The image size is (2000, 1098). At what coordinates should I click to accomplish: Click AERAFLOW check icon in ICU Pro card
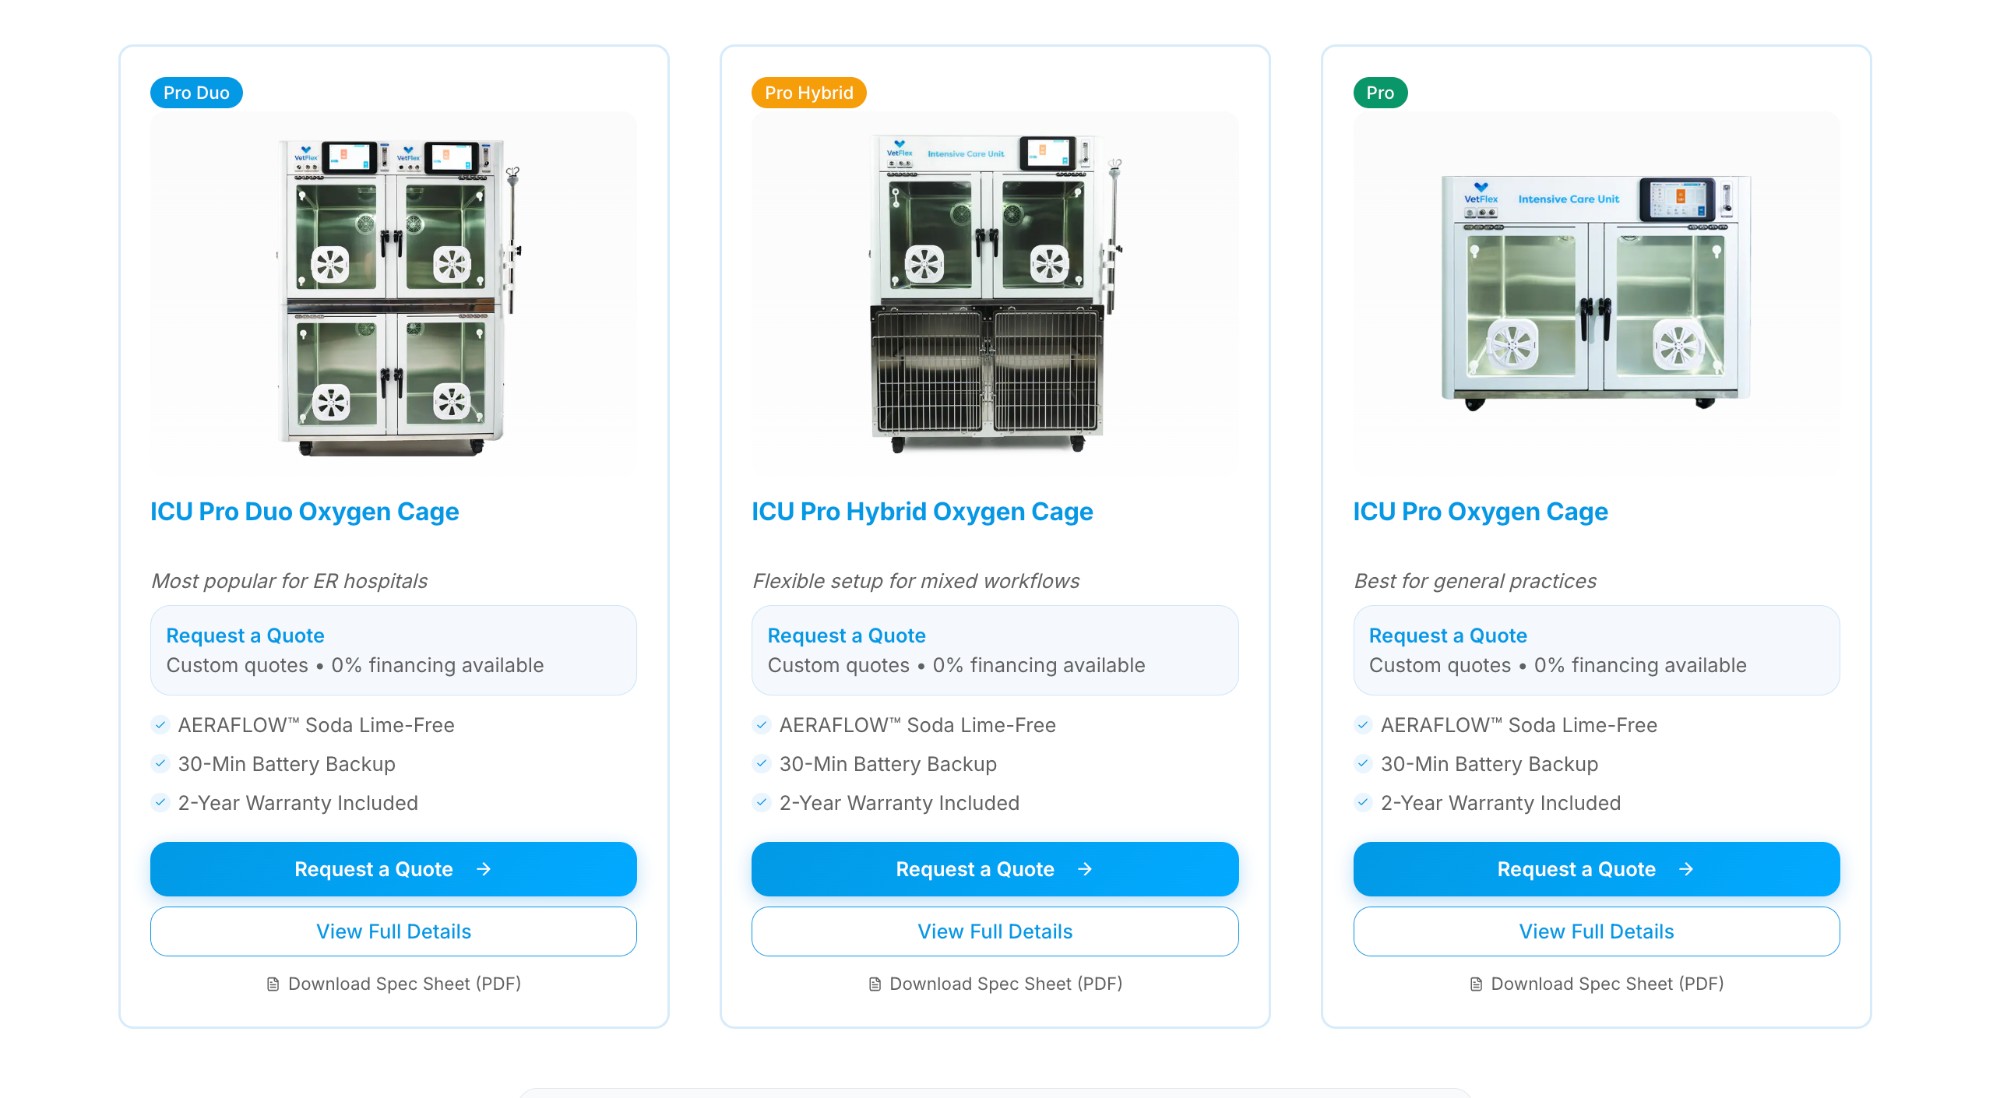[x=1363, y=725]
